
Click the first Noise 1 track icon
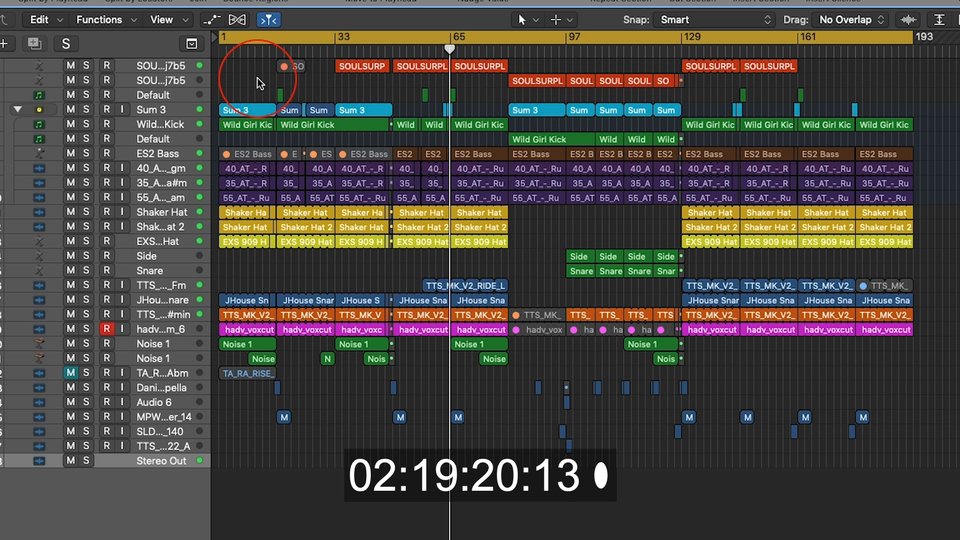39,343
